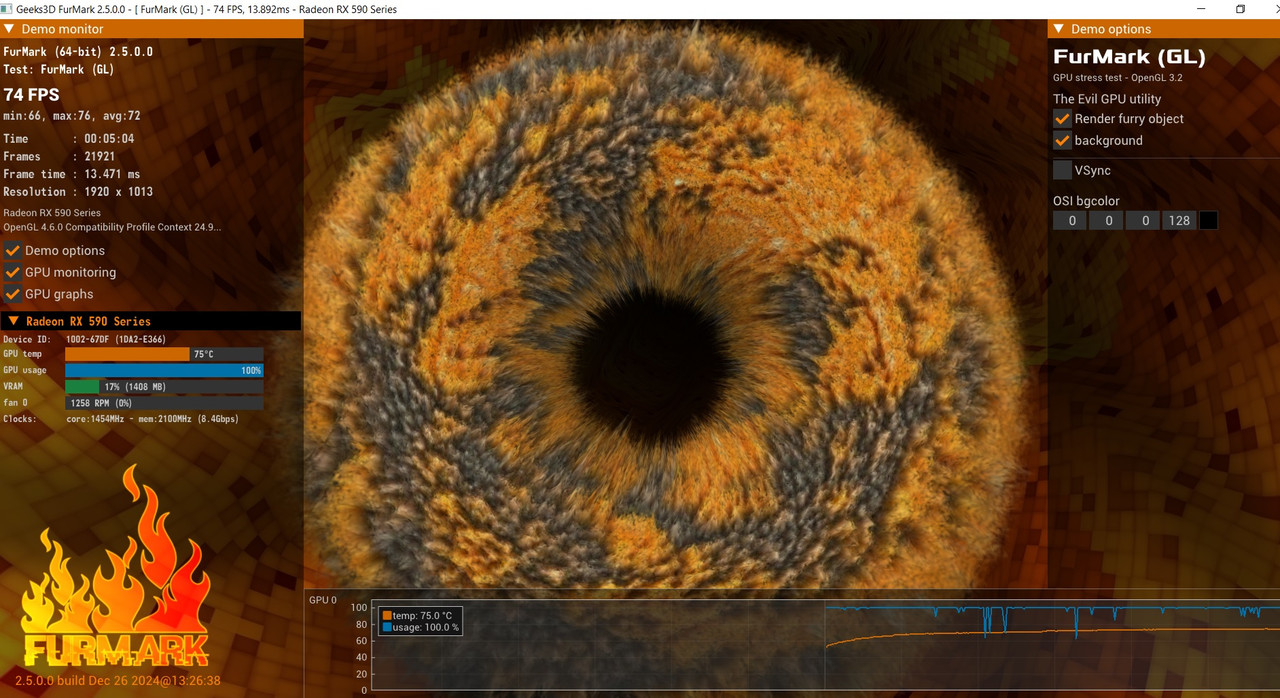1280x698 pixels.
Task: Collapse the Radeon RX 590 Series section
Action: point(14,321)
